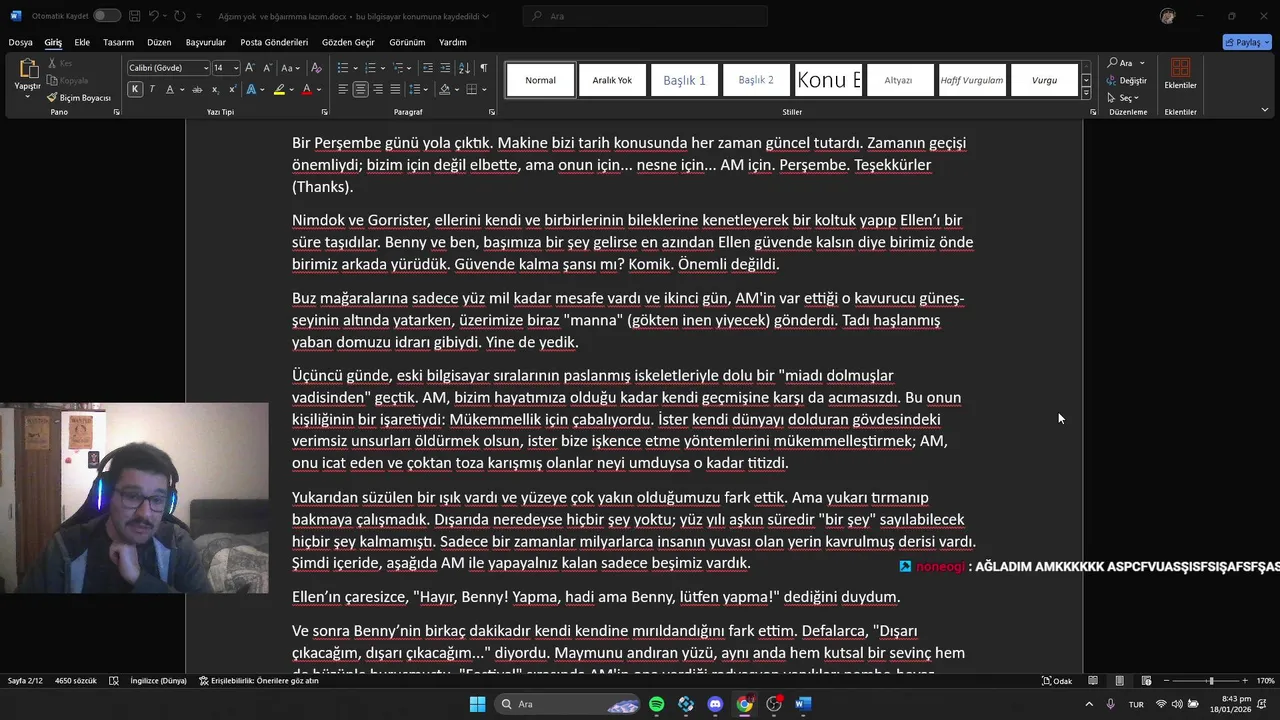Click the sort A-Z icon
Image resolution: width=1280 pixels, height=720 pixels.
464,67
